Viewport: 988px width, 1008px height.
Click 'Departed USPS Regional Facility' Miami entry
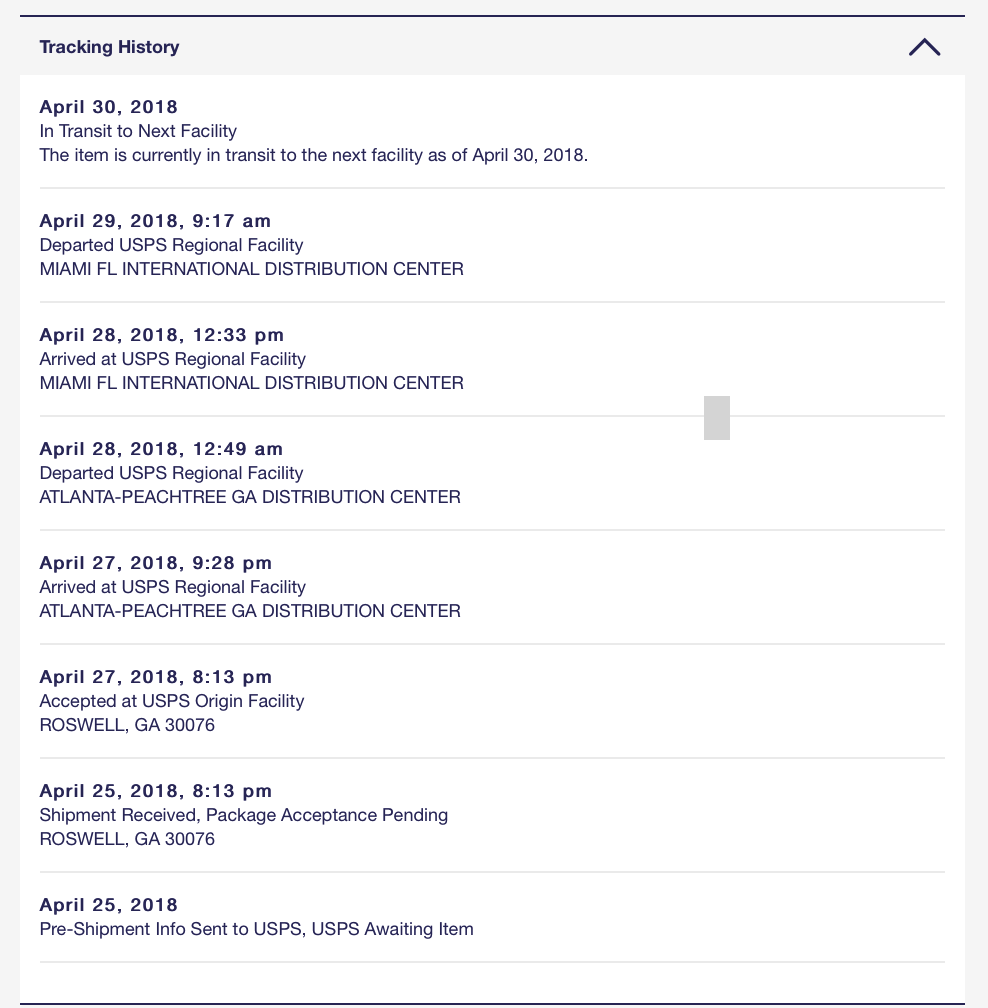[171, 245]
